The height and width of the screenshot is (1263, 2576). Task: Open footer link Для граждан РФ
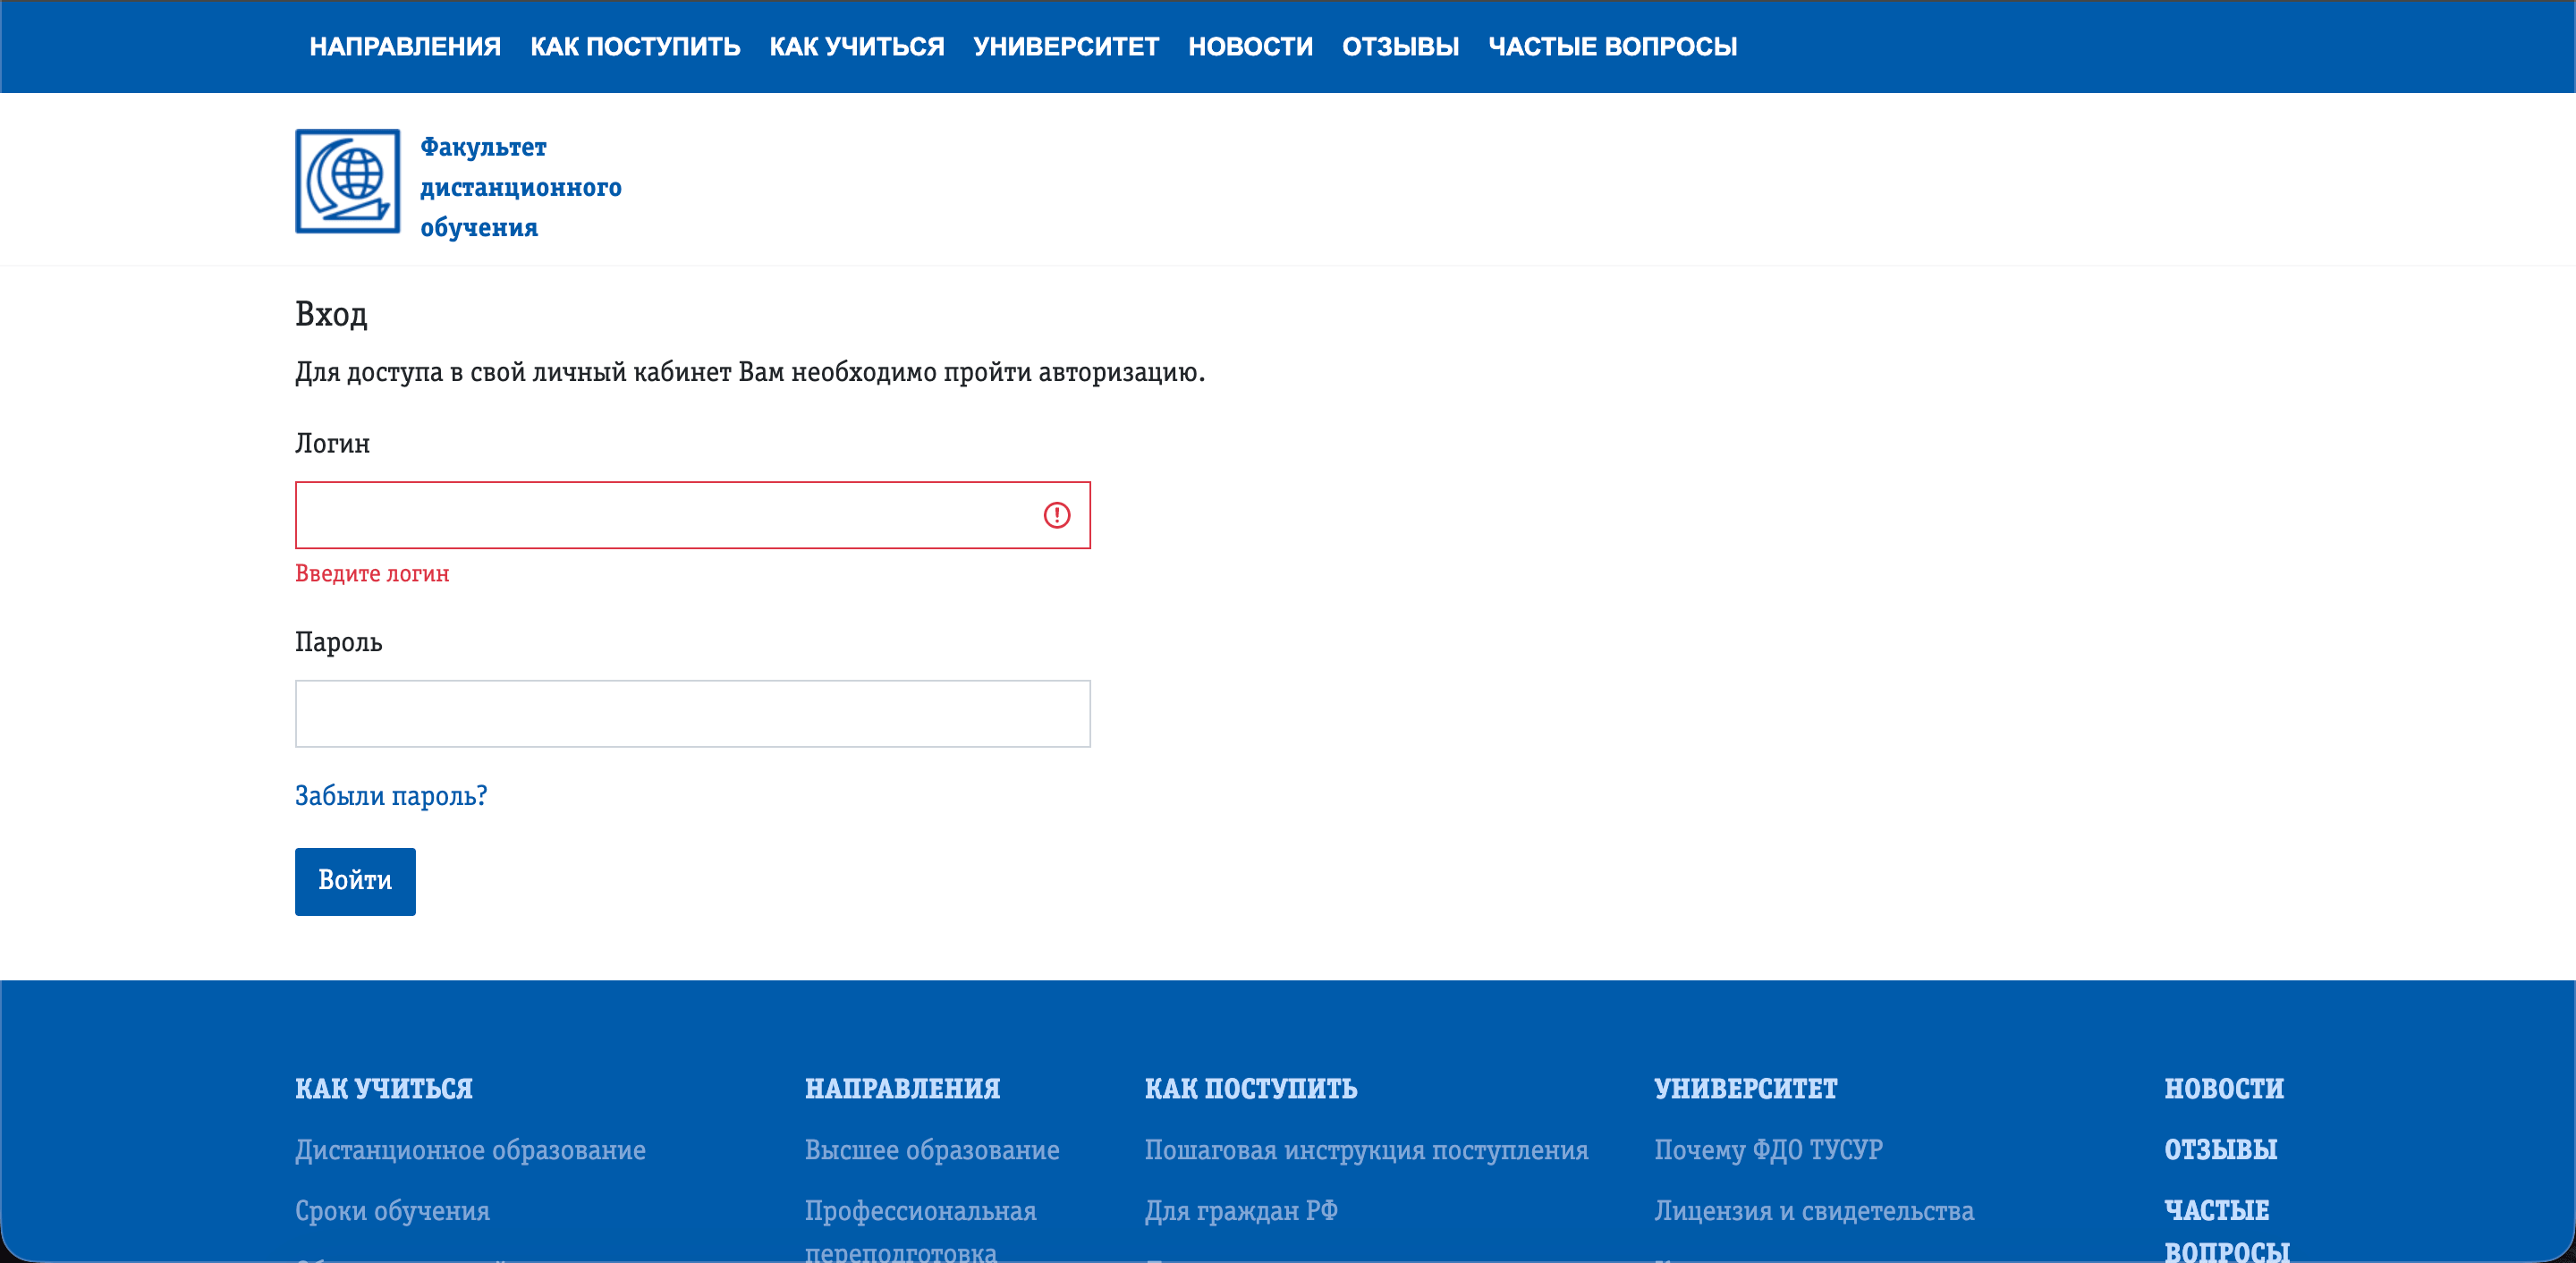(x=1241, y=1211)
